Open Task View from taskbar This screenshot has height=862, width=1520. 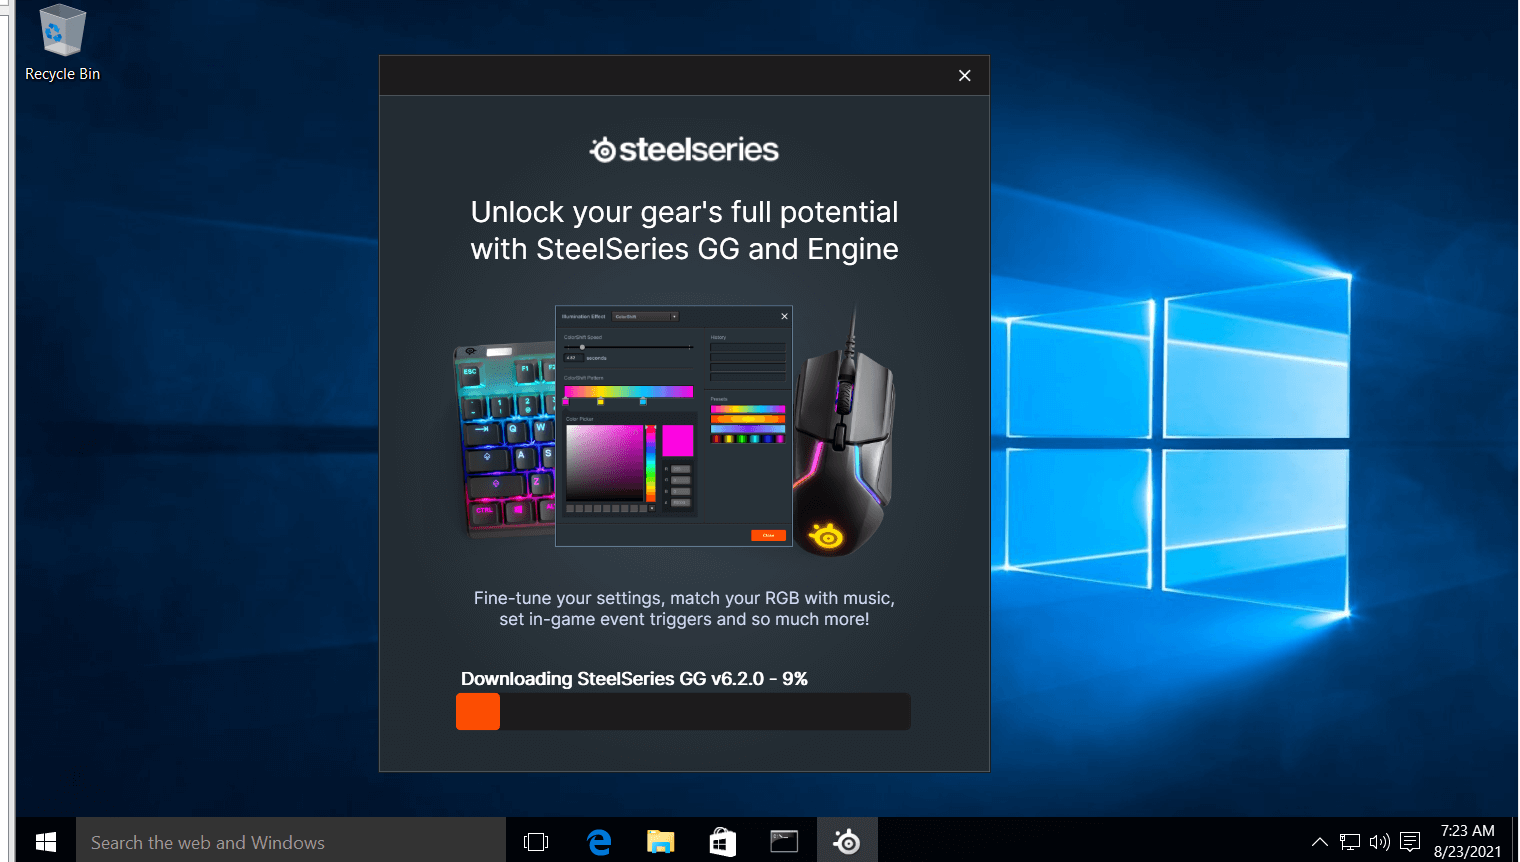point(536,842)
